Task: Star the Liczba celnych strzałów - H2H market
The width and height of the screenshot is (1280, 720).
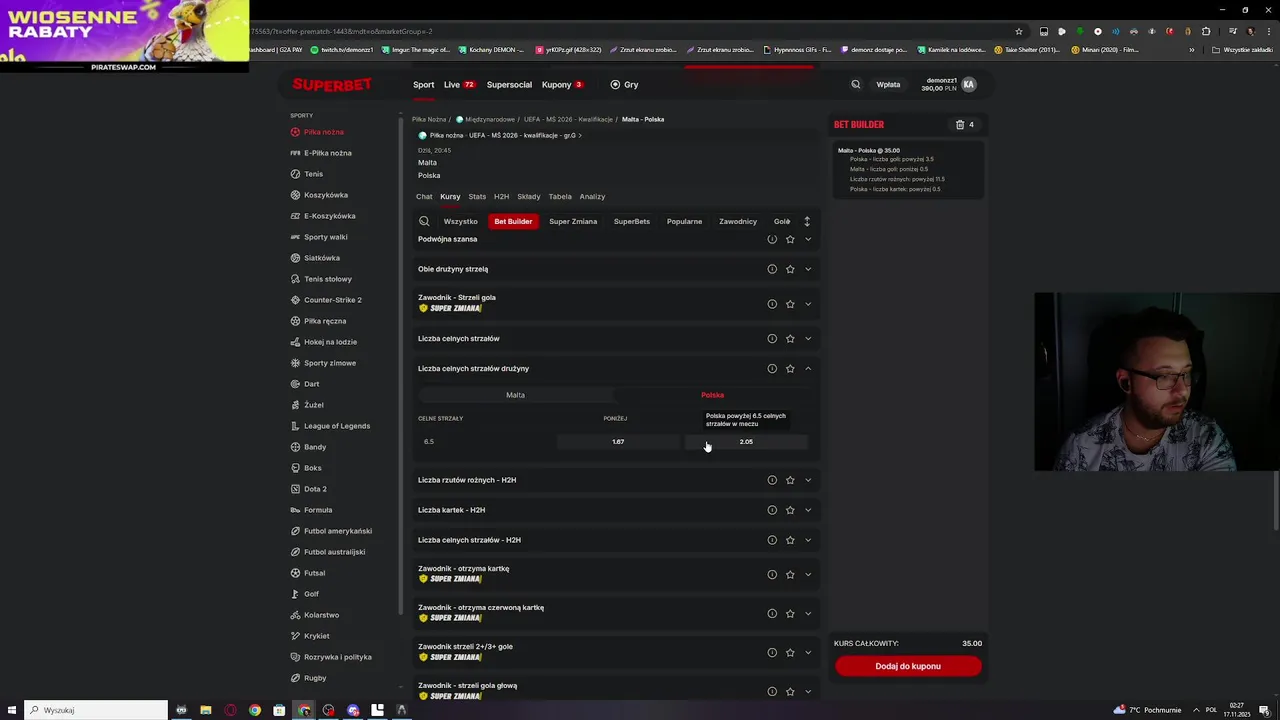Action: click(790, 540)
